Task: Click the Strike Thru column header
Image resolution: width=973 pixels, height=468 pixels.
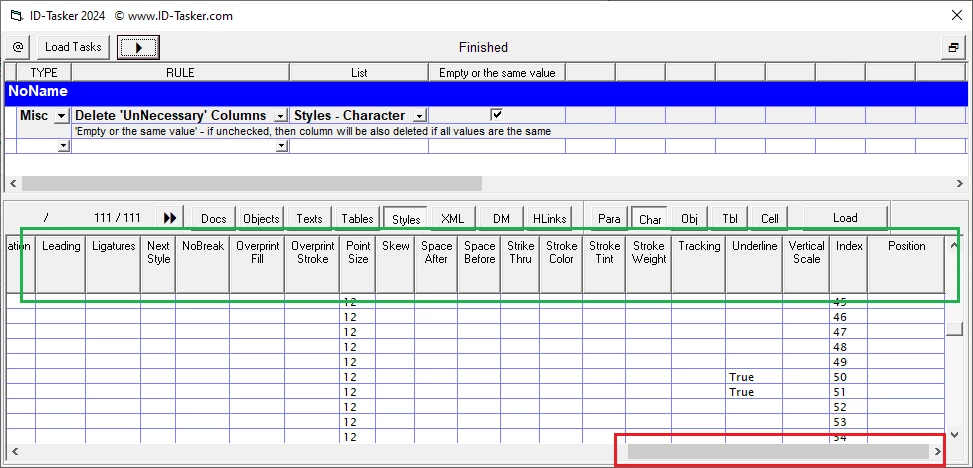Action: coord(521,264)
